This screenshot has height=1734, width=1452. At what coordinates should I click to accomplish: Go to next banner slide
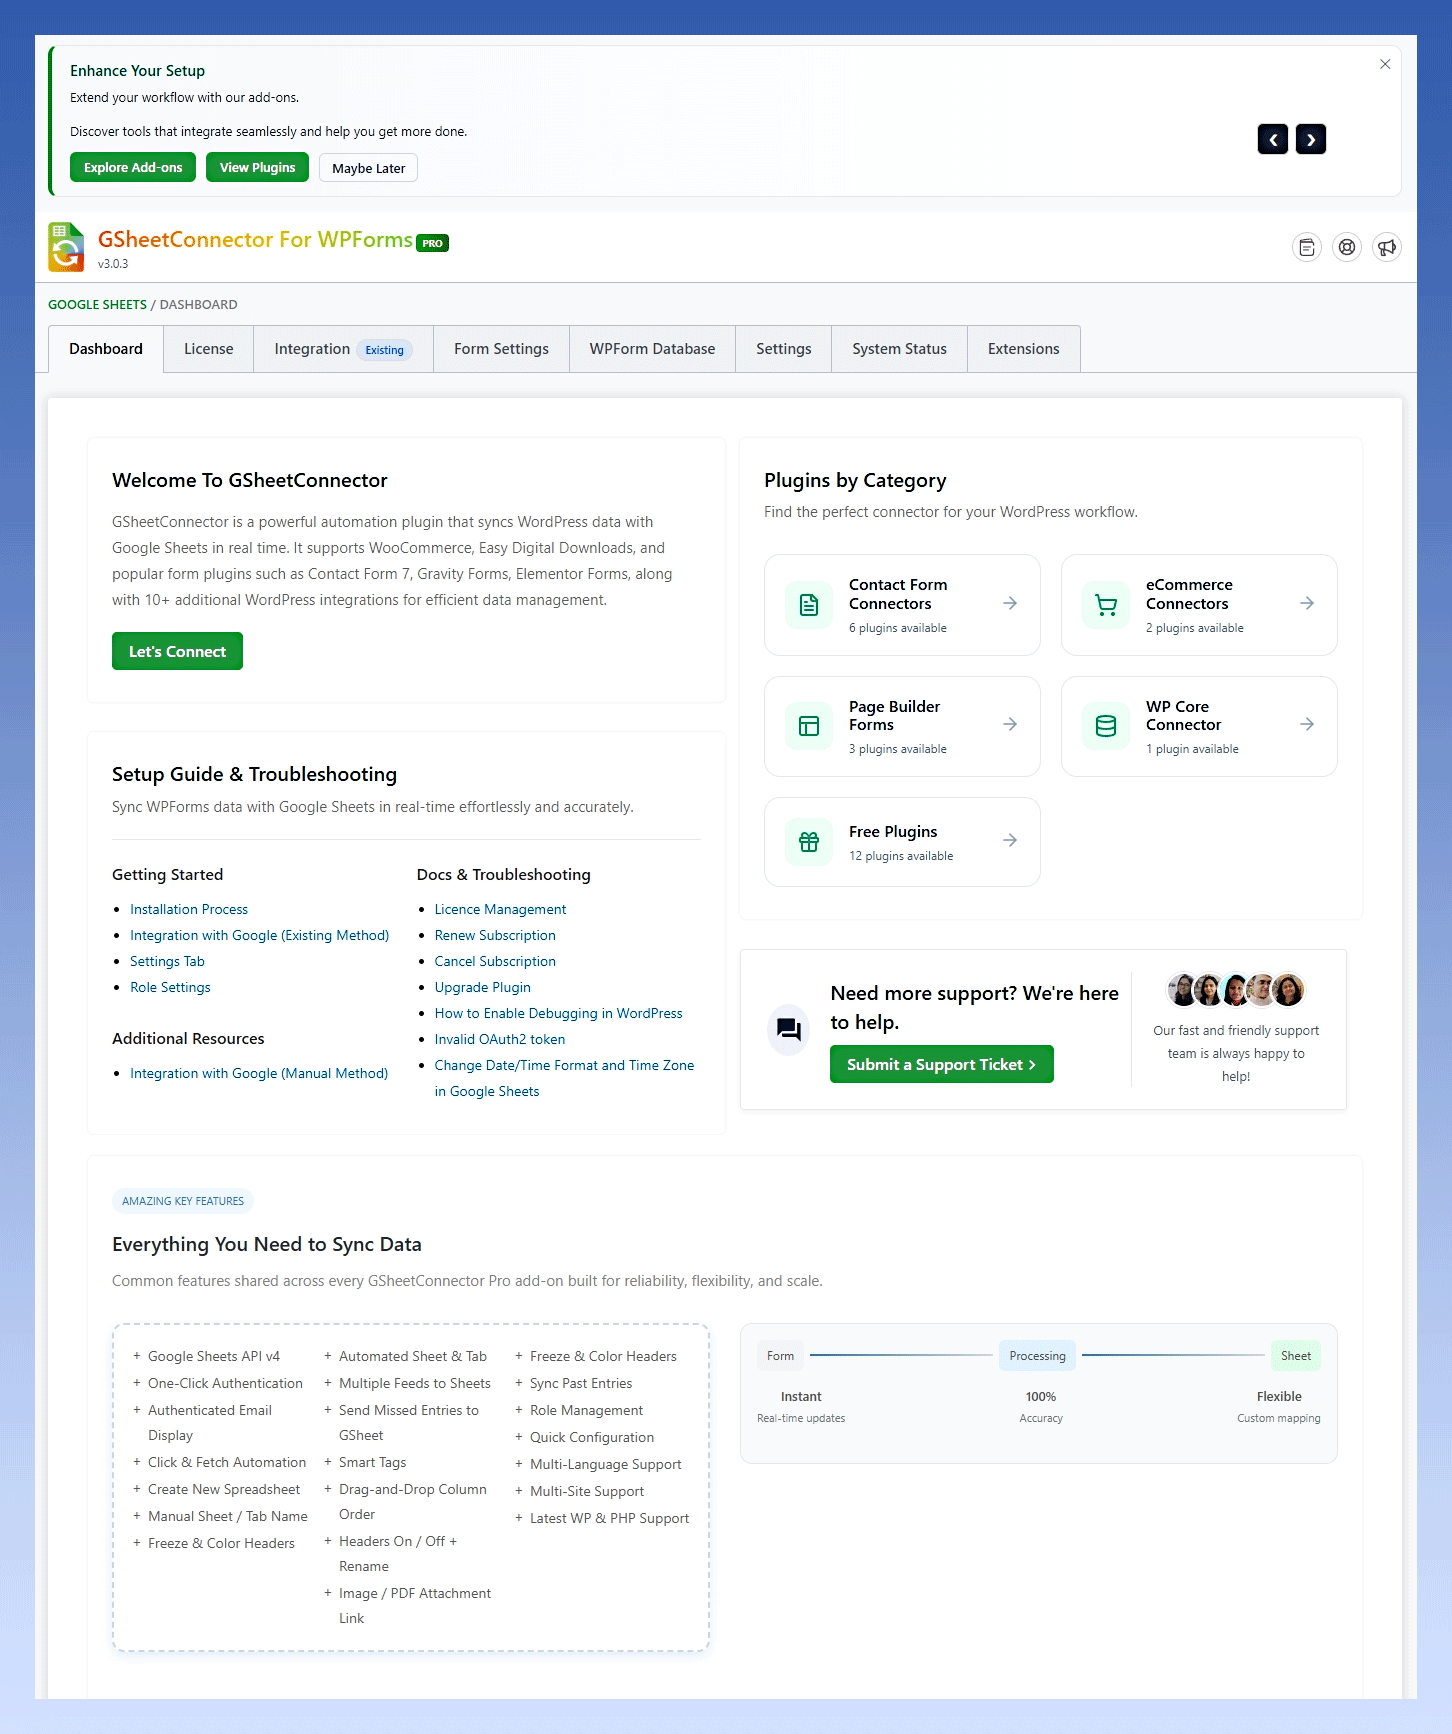[1311, 139]
